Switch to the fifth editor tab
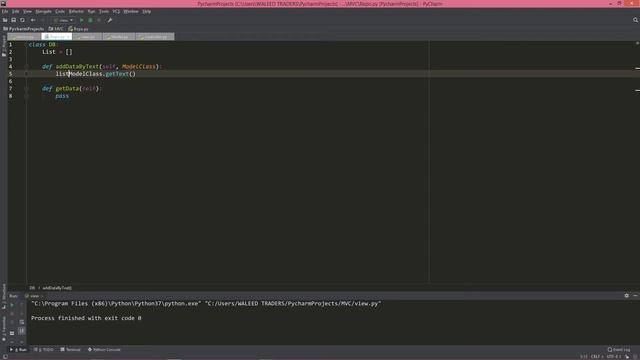Viewport: 640px width, 360px height. (x=155, y=37)
